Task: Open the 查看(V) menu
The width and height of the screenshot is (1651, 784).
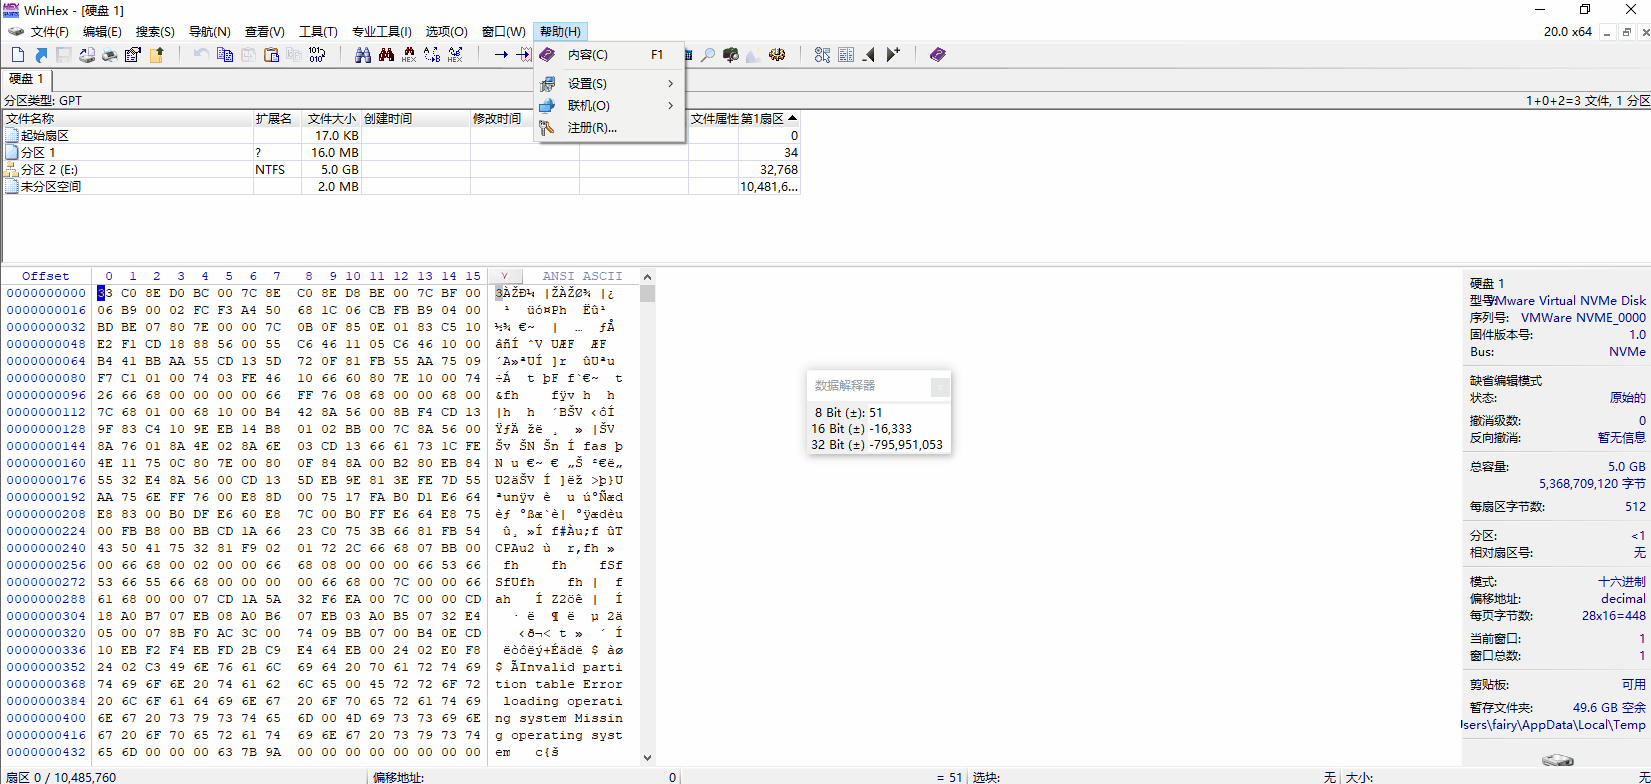Action: click(x=265, y=32)
